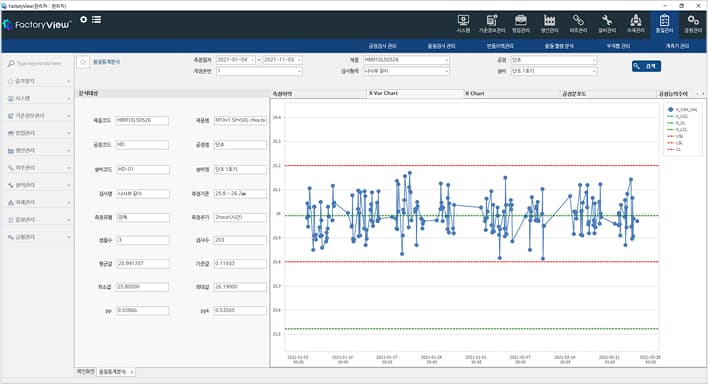The image size is (708, 384).
Task: Click the blue 검색 search button
Action: coord(646,66)
